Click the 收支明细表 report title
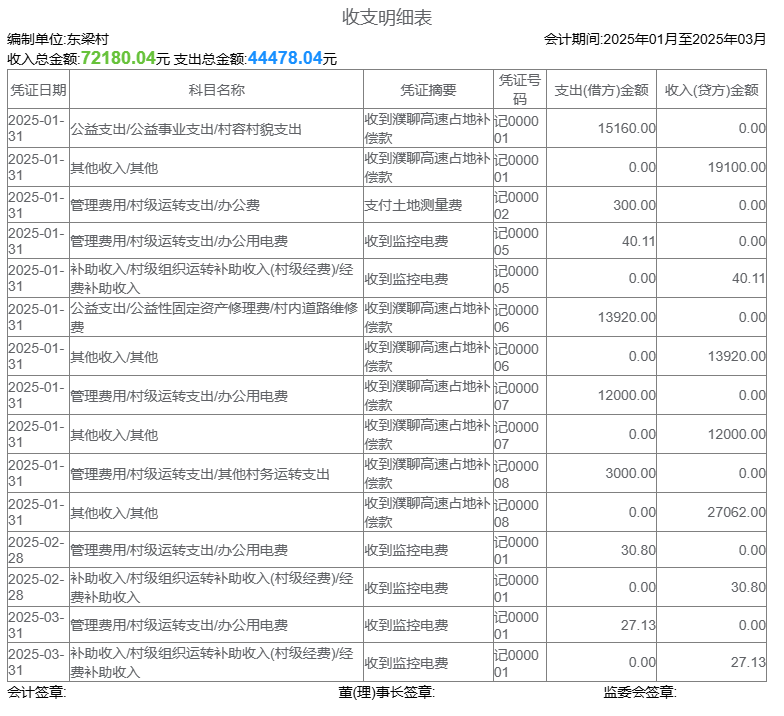 click(387, 17)
